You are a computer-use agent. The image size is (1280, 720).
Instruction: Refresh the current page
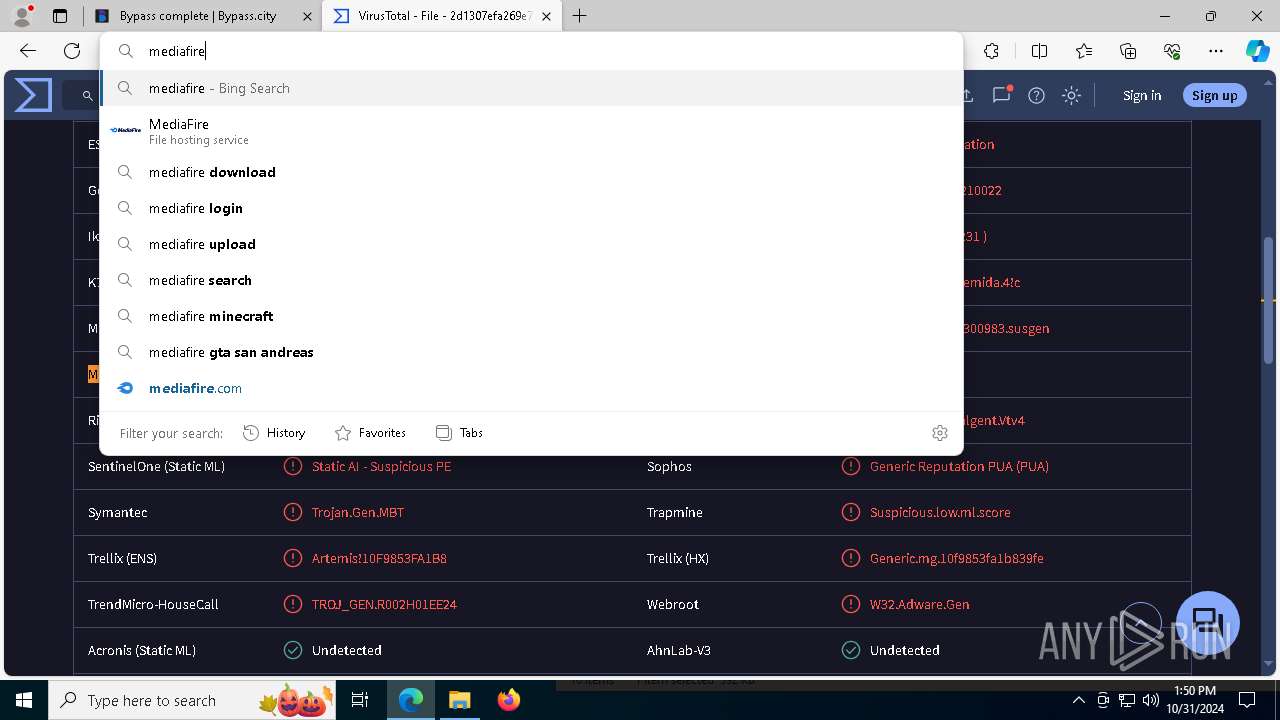click(x=72, y=51)
